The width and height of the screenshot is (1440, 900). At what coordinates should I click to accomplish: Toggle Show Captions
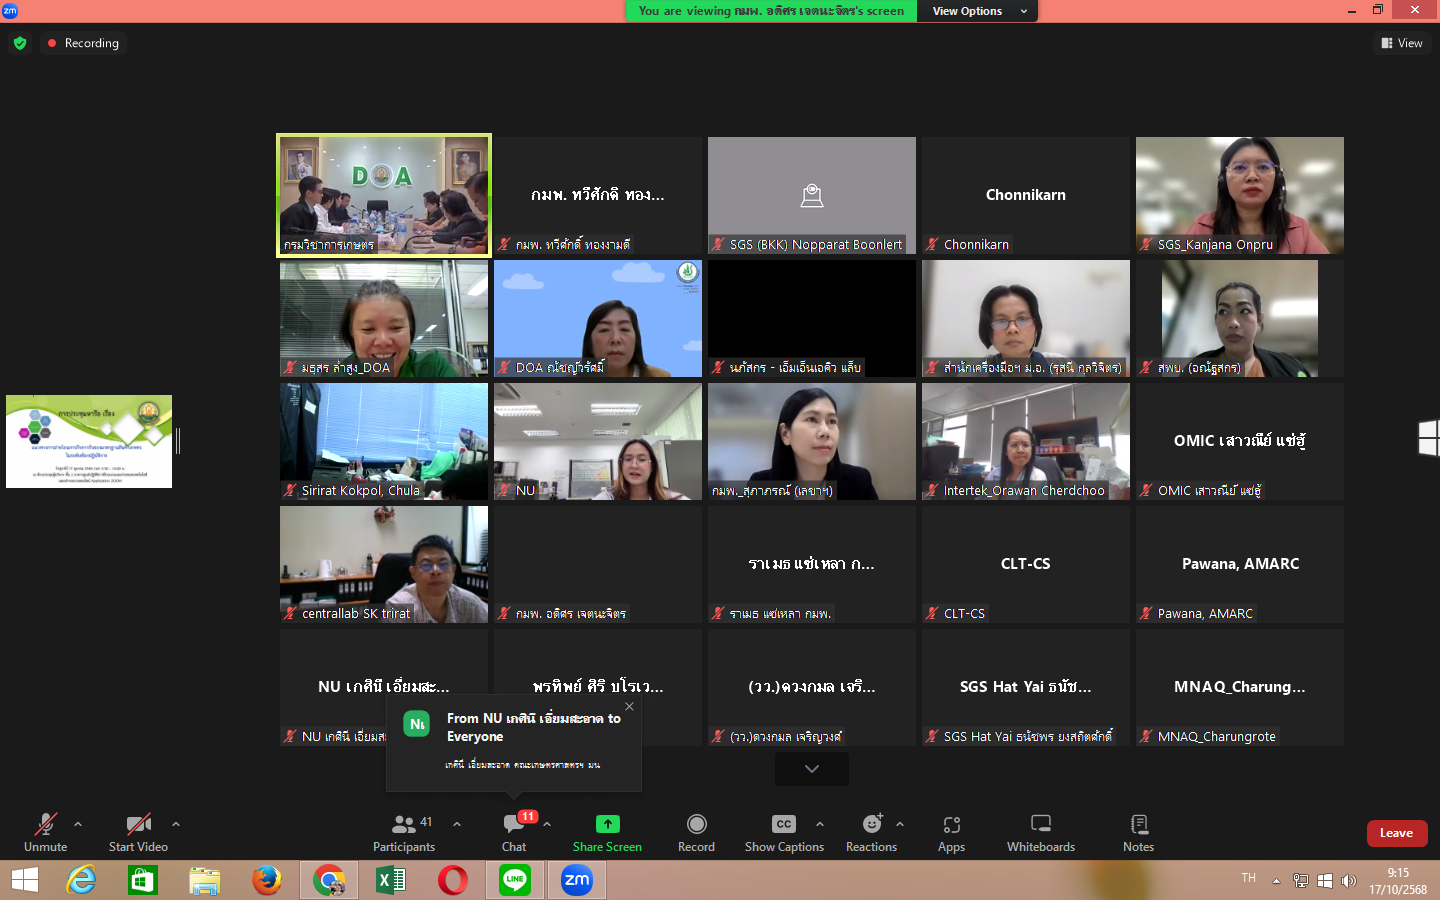coord(784,825)
